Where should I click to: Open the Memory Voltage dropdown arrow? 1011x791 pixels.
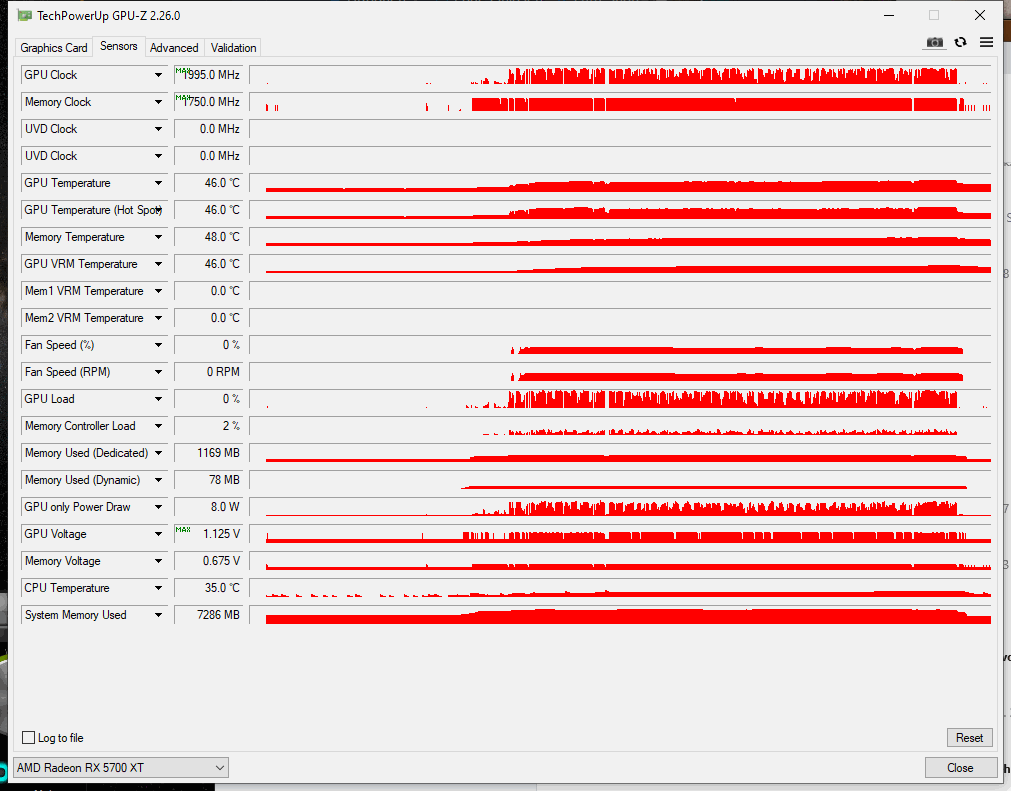(x=159, y=562)
